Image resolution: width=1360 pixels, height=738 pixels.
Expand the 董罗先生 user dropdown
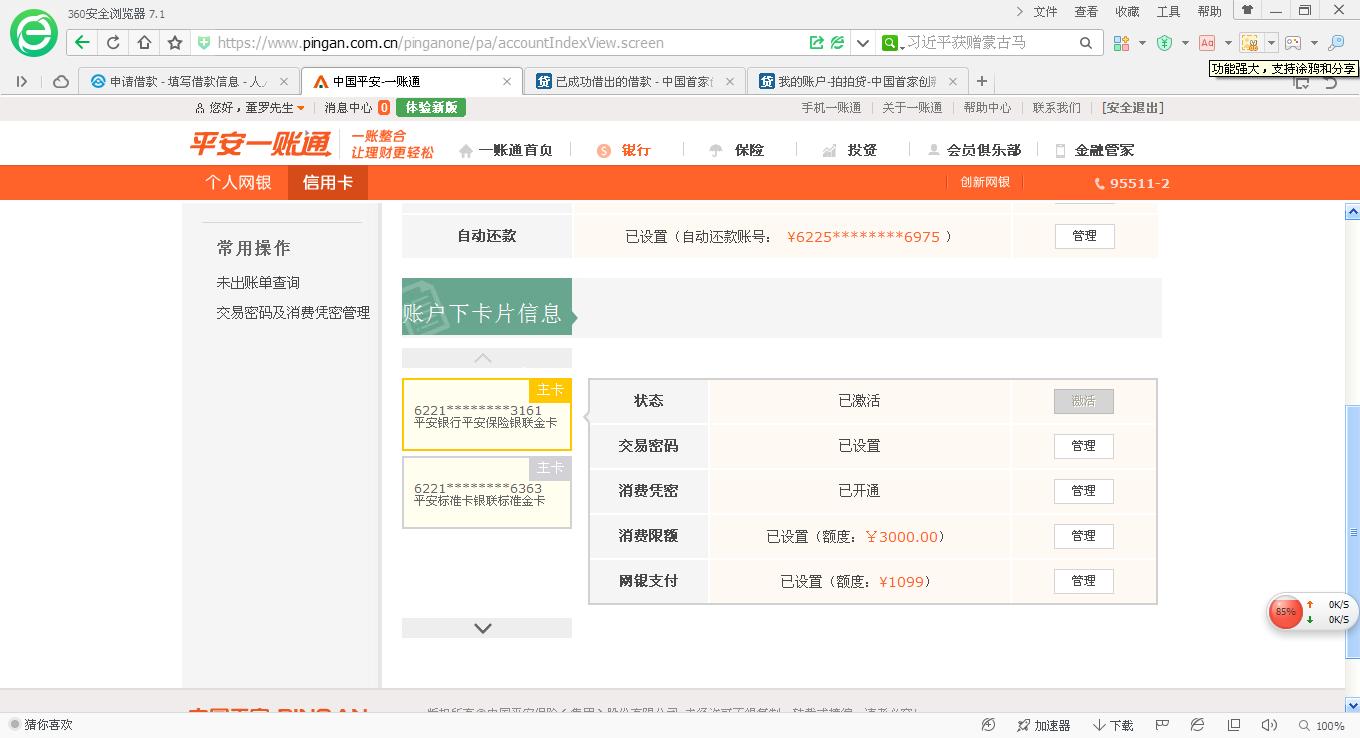tap(300, 108)
